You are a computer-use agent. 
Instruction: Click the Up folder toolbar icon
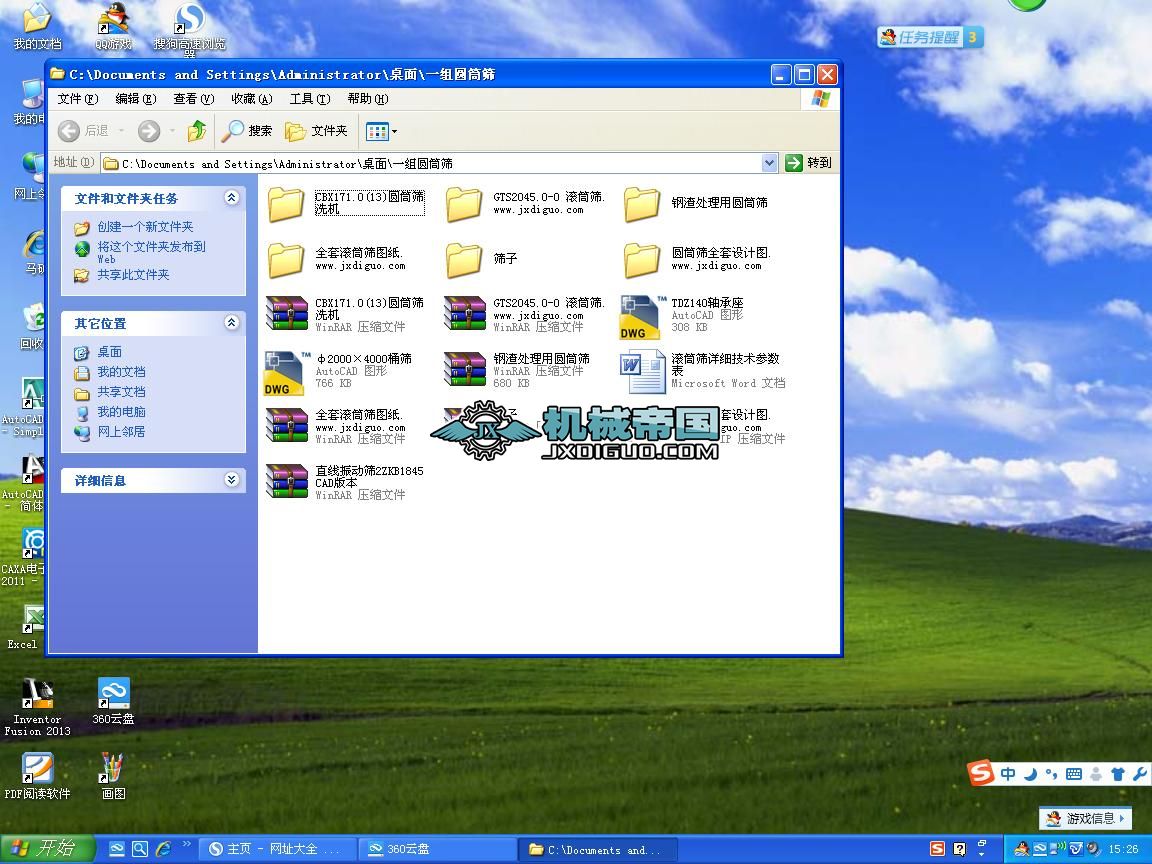(x=197, y=131)
